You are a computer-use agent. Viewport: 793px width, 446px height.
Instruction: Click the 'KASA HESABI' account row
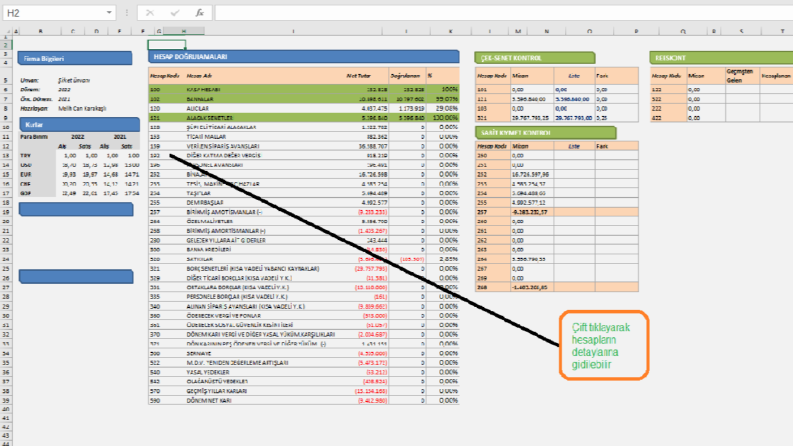(x=303, y=90)
